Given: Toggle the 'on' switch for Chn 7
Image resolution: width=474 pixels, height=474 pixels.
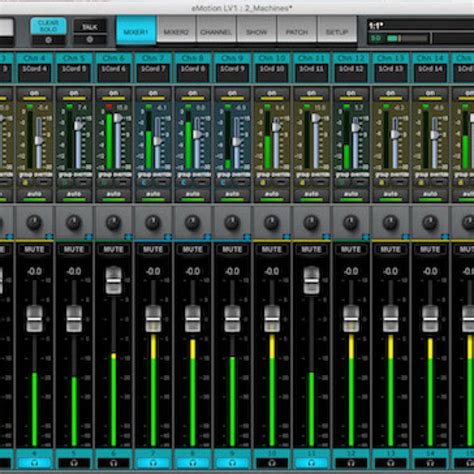Looking at the screenshot, I should [153, 94].
